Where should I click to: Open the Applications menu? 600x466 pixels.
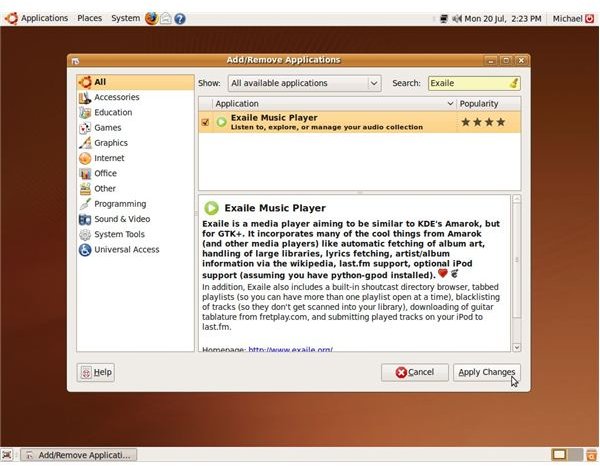(x=44, y=18)
